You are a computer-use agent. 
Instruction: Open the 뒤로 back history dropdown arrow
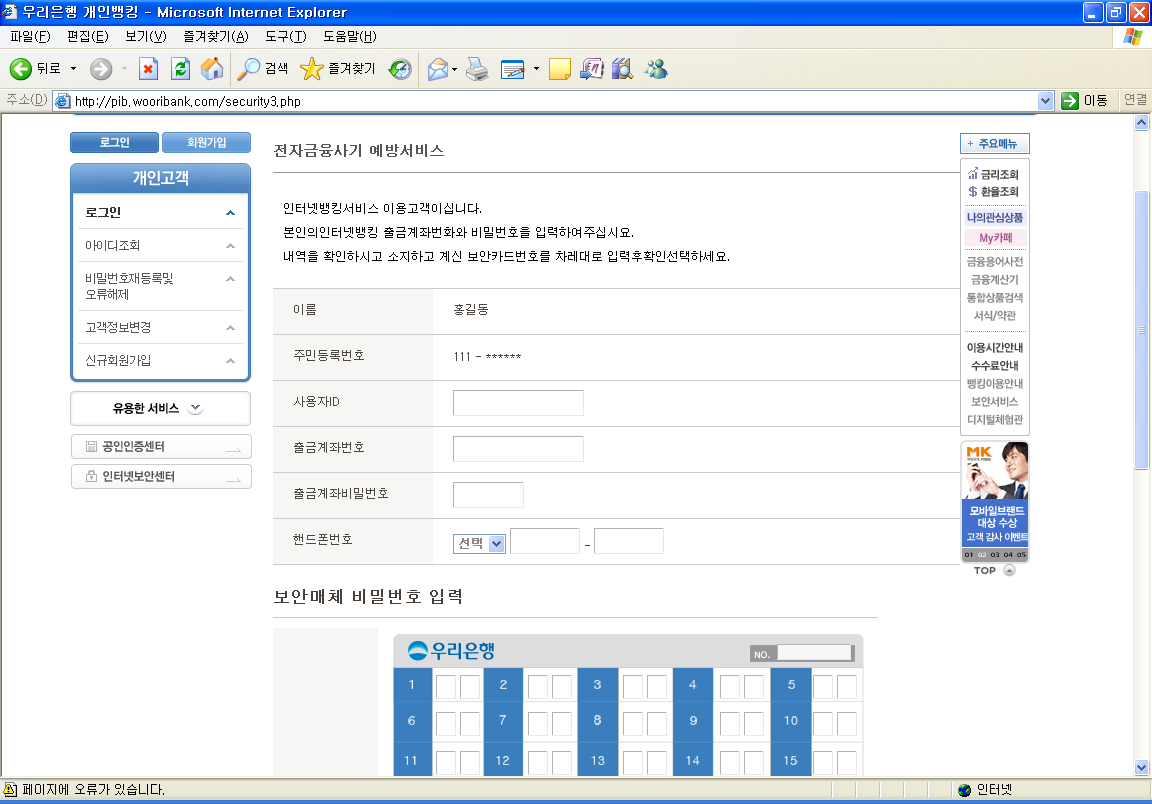73,69
